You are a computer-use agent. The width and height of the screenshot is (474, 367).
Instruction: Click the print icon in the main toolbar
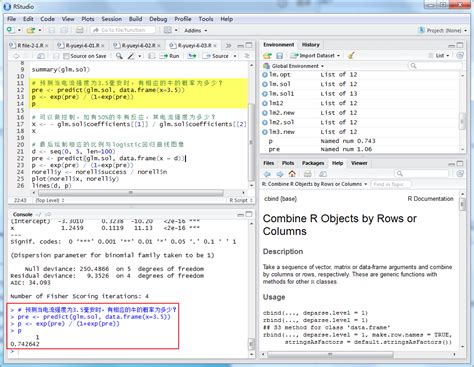click(79, 30)
